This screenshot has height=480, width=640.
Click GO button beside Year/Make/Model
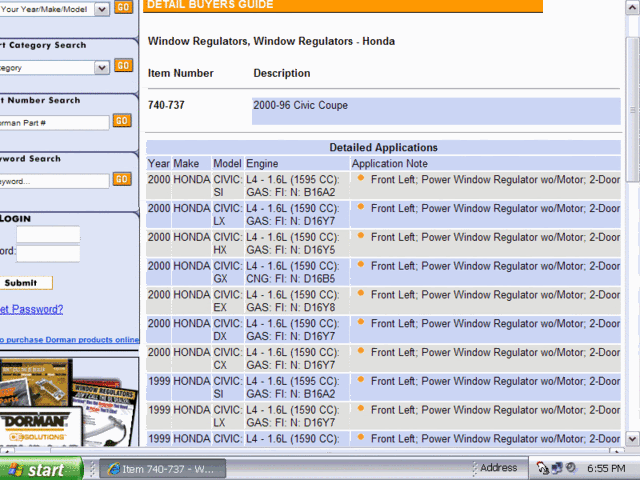click(x=123, y=7)
